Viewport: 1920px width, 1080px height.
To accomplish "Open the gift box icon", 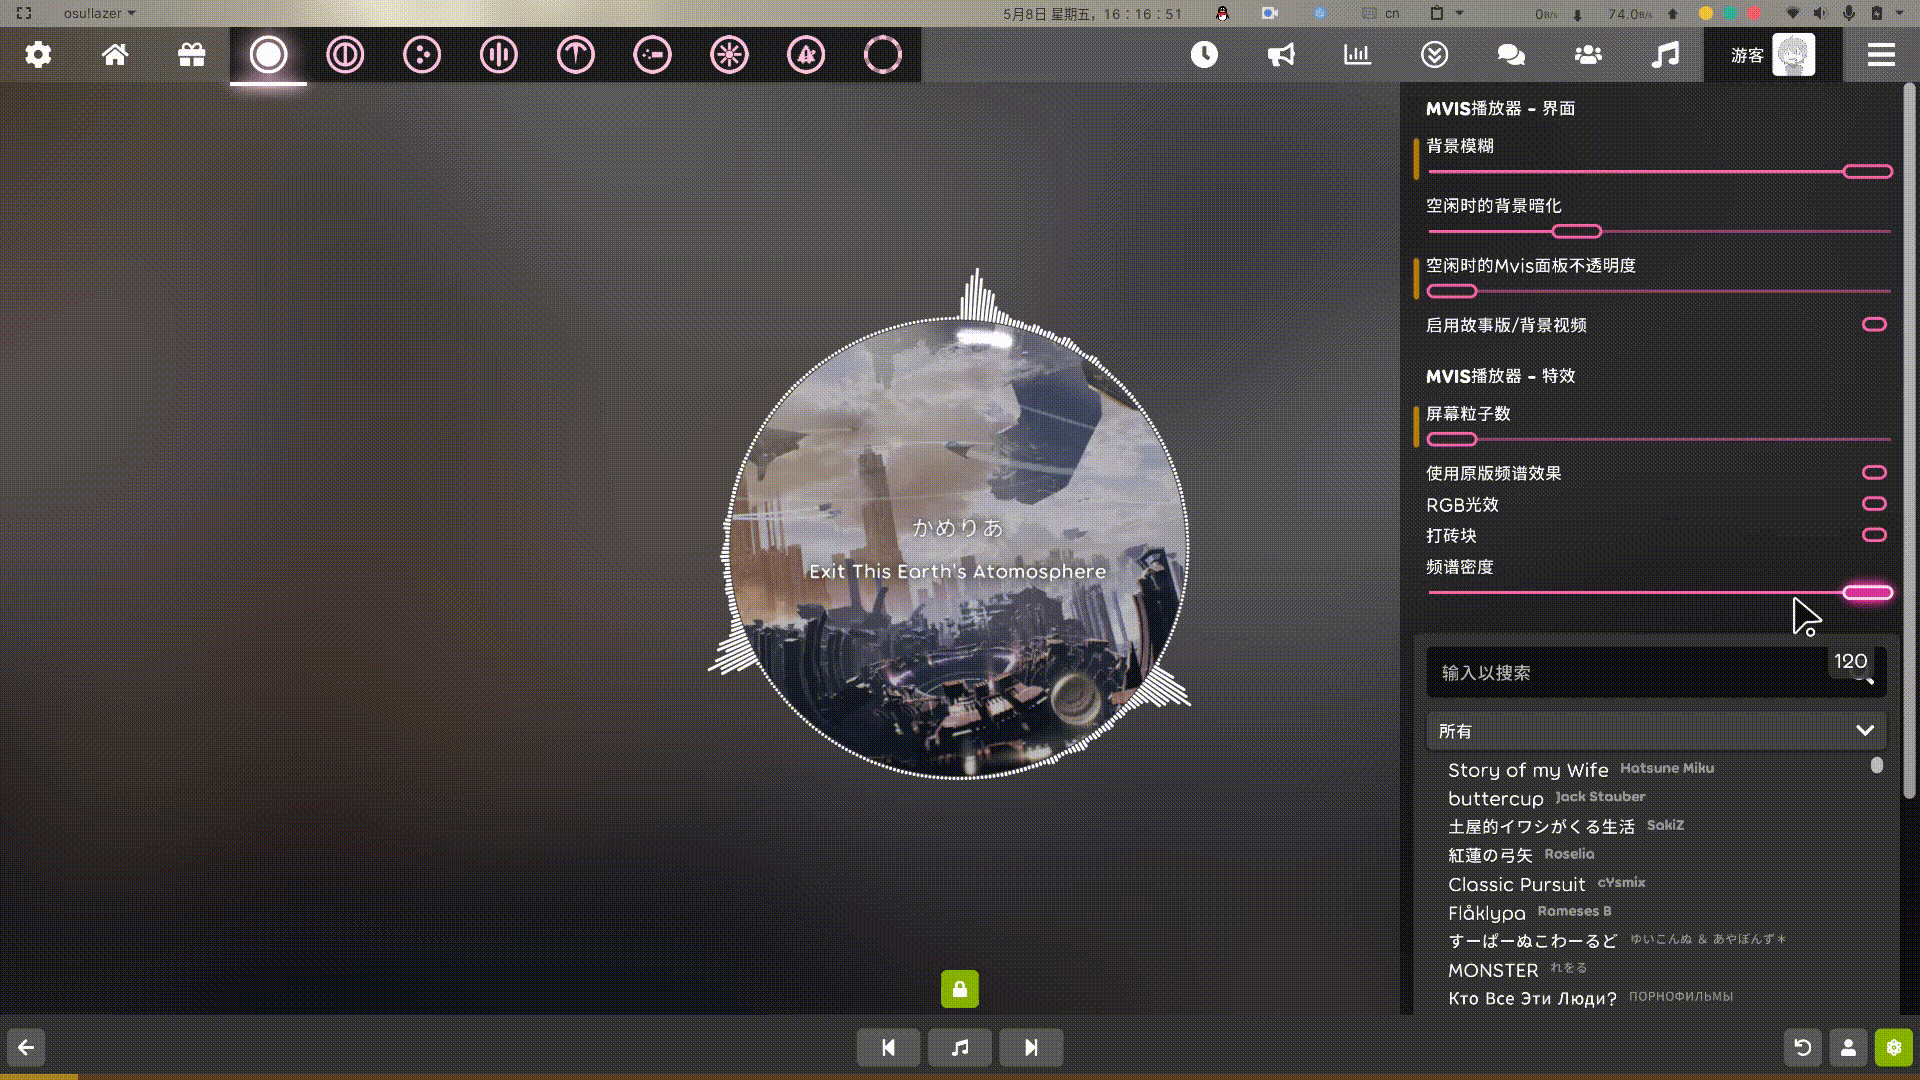I will pyautogui.click(x=192, y=54).
